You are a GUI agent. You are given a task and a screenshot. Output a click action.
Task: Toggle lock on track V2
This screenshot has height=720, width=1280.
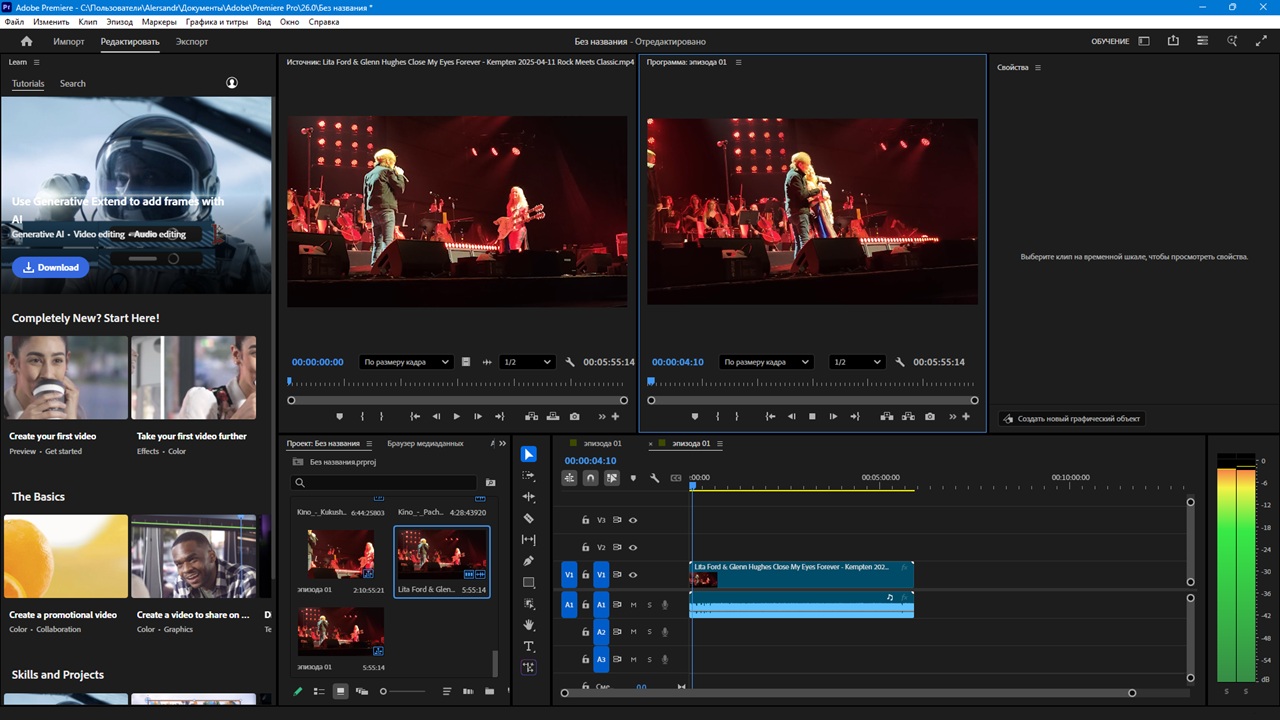click(x=586, y=548)
